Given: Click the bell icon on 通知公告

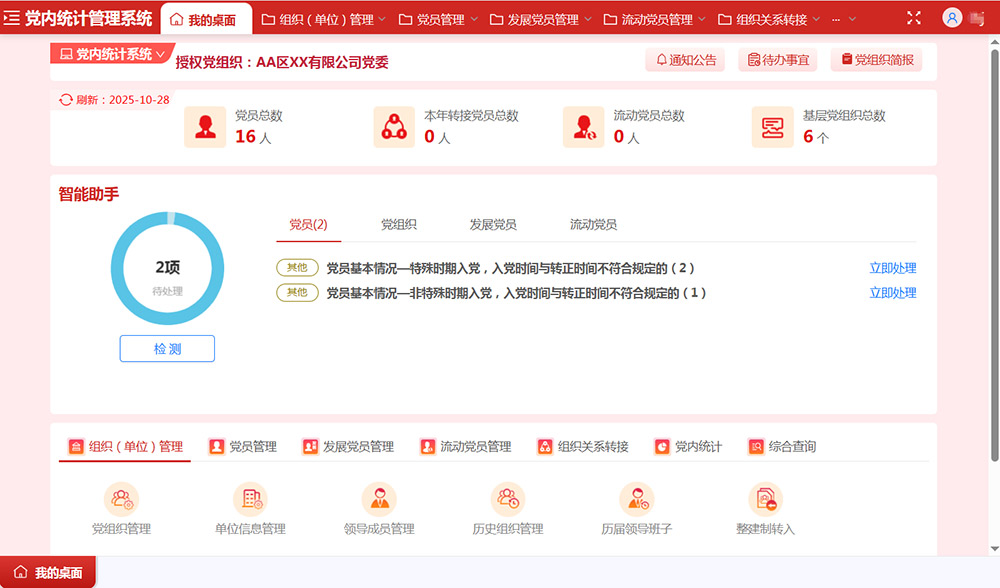Looking at the screenshot, I should pyautogui.click(x=661, y=60).
